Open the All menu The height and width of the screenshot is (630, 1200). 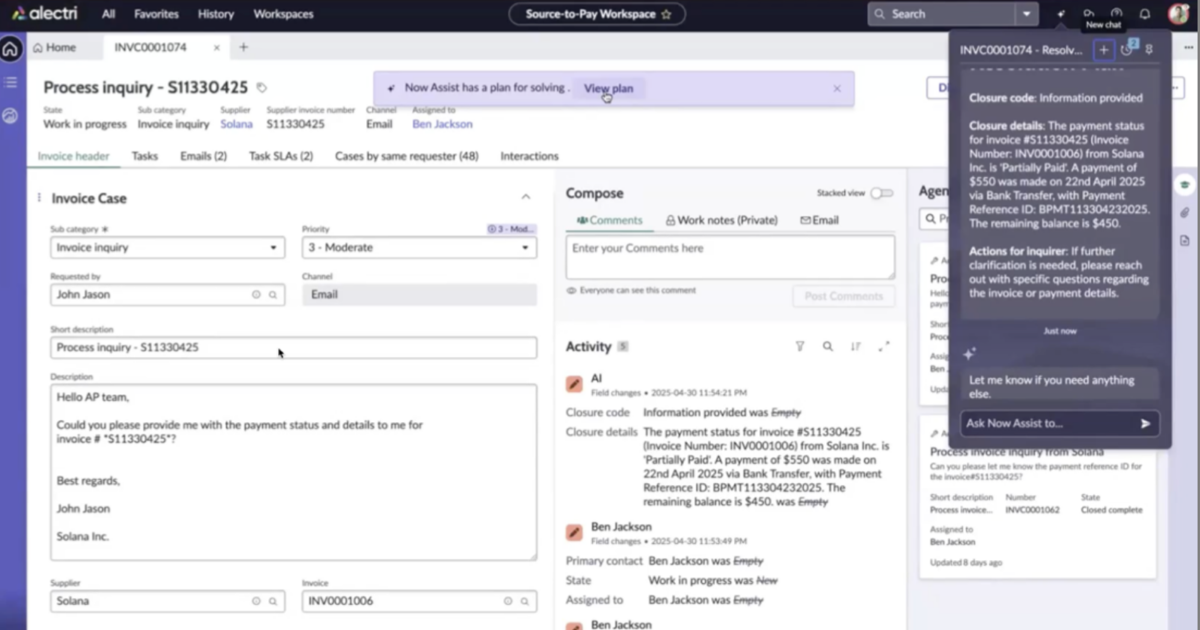pyautogui.click(x=108, y=14)
